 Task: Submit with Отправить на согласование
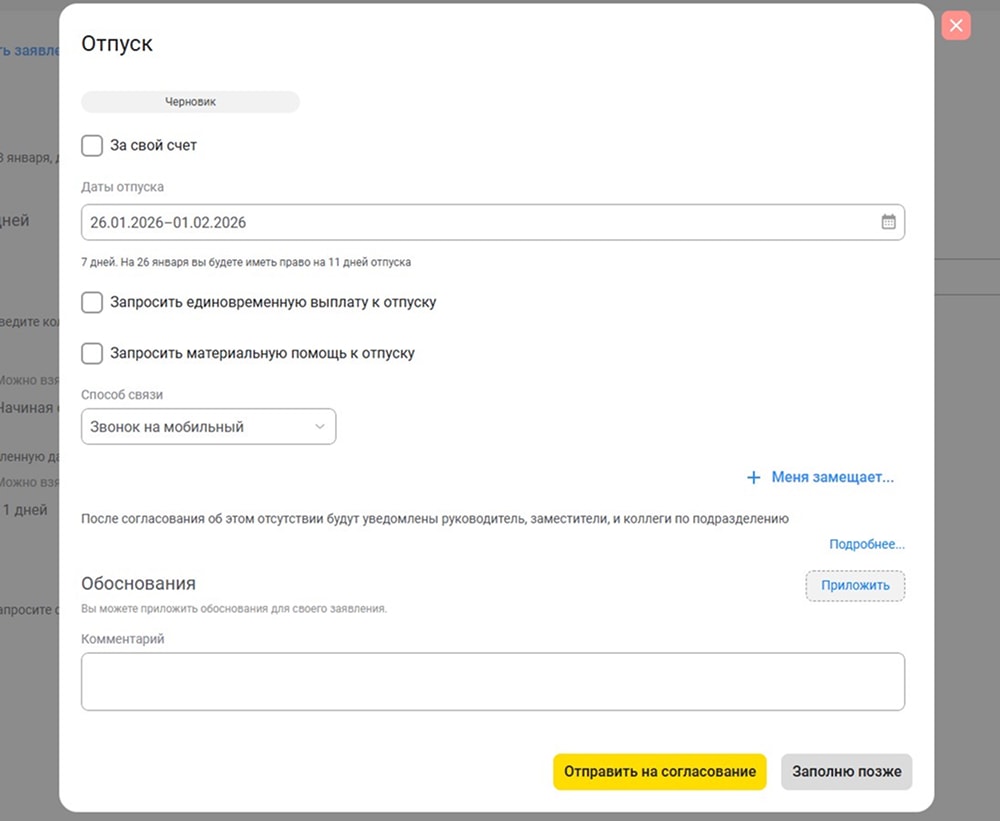point(659,772)
